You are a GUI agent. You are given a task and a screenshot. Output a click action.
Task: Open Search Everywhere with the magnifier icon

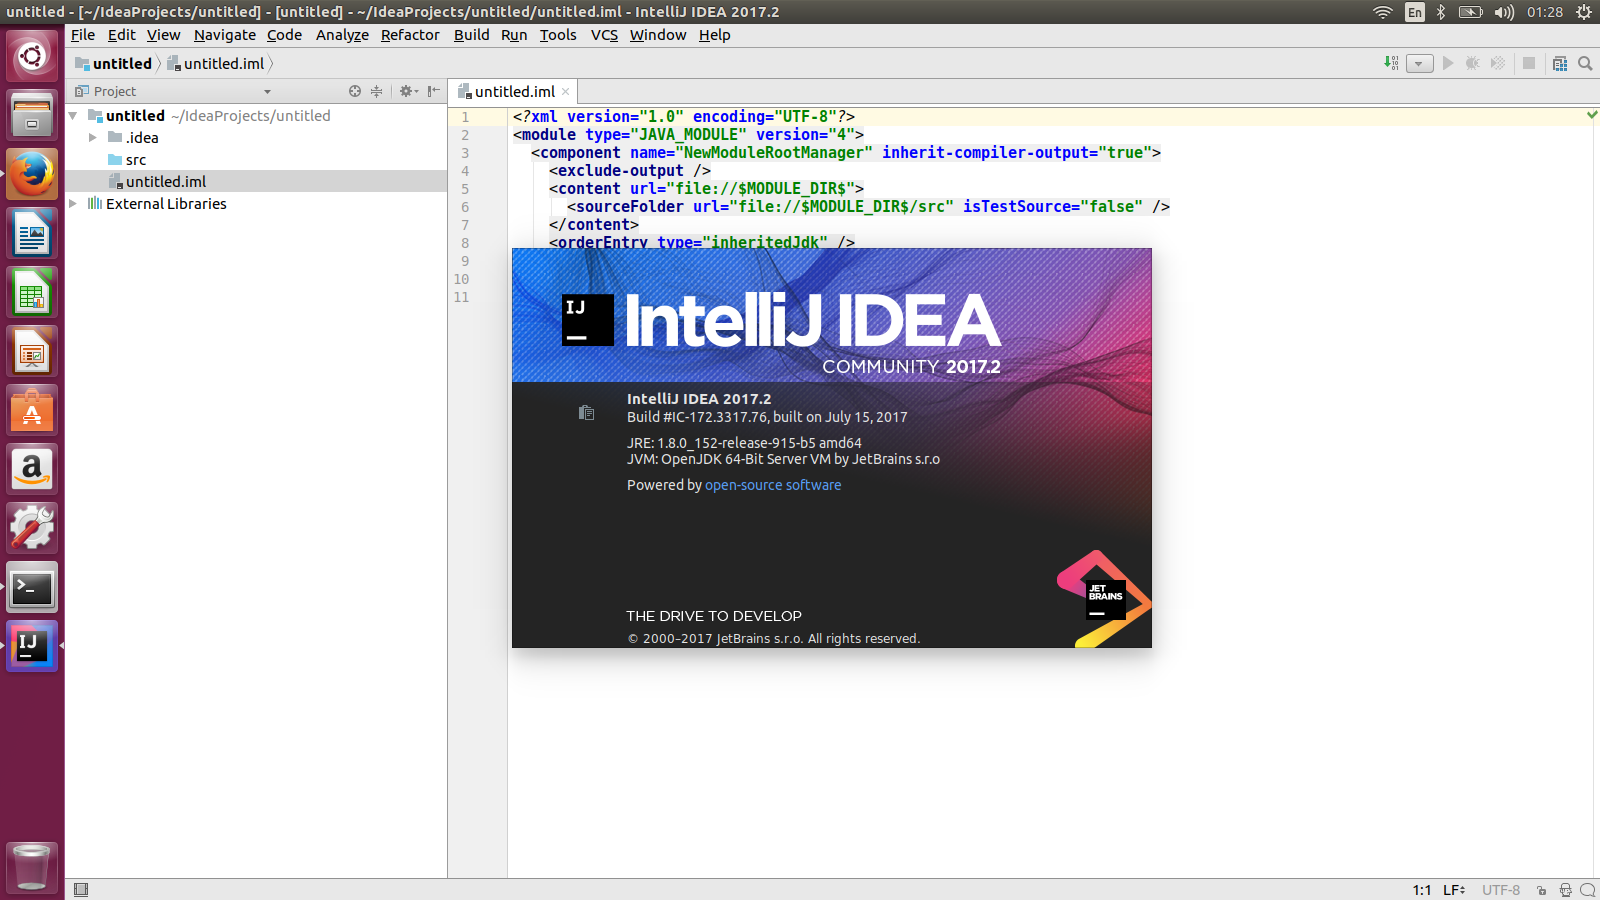(1585, 63)
